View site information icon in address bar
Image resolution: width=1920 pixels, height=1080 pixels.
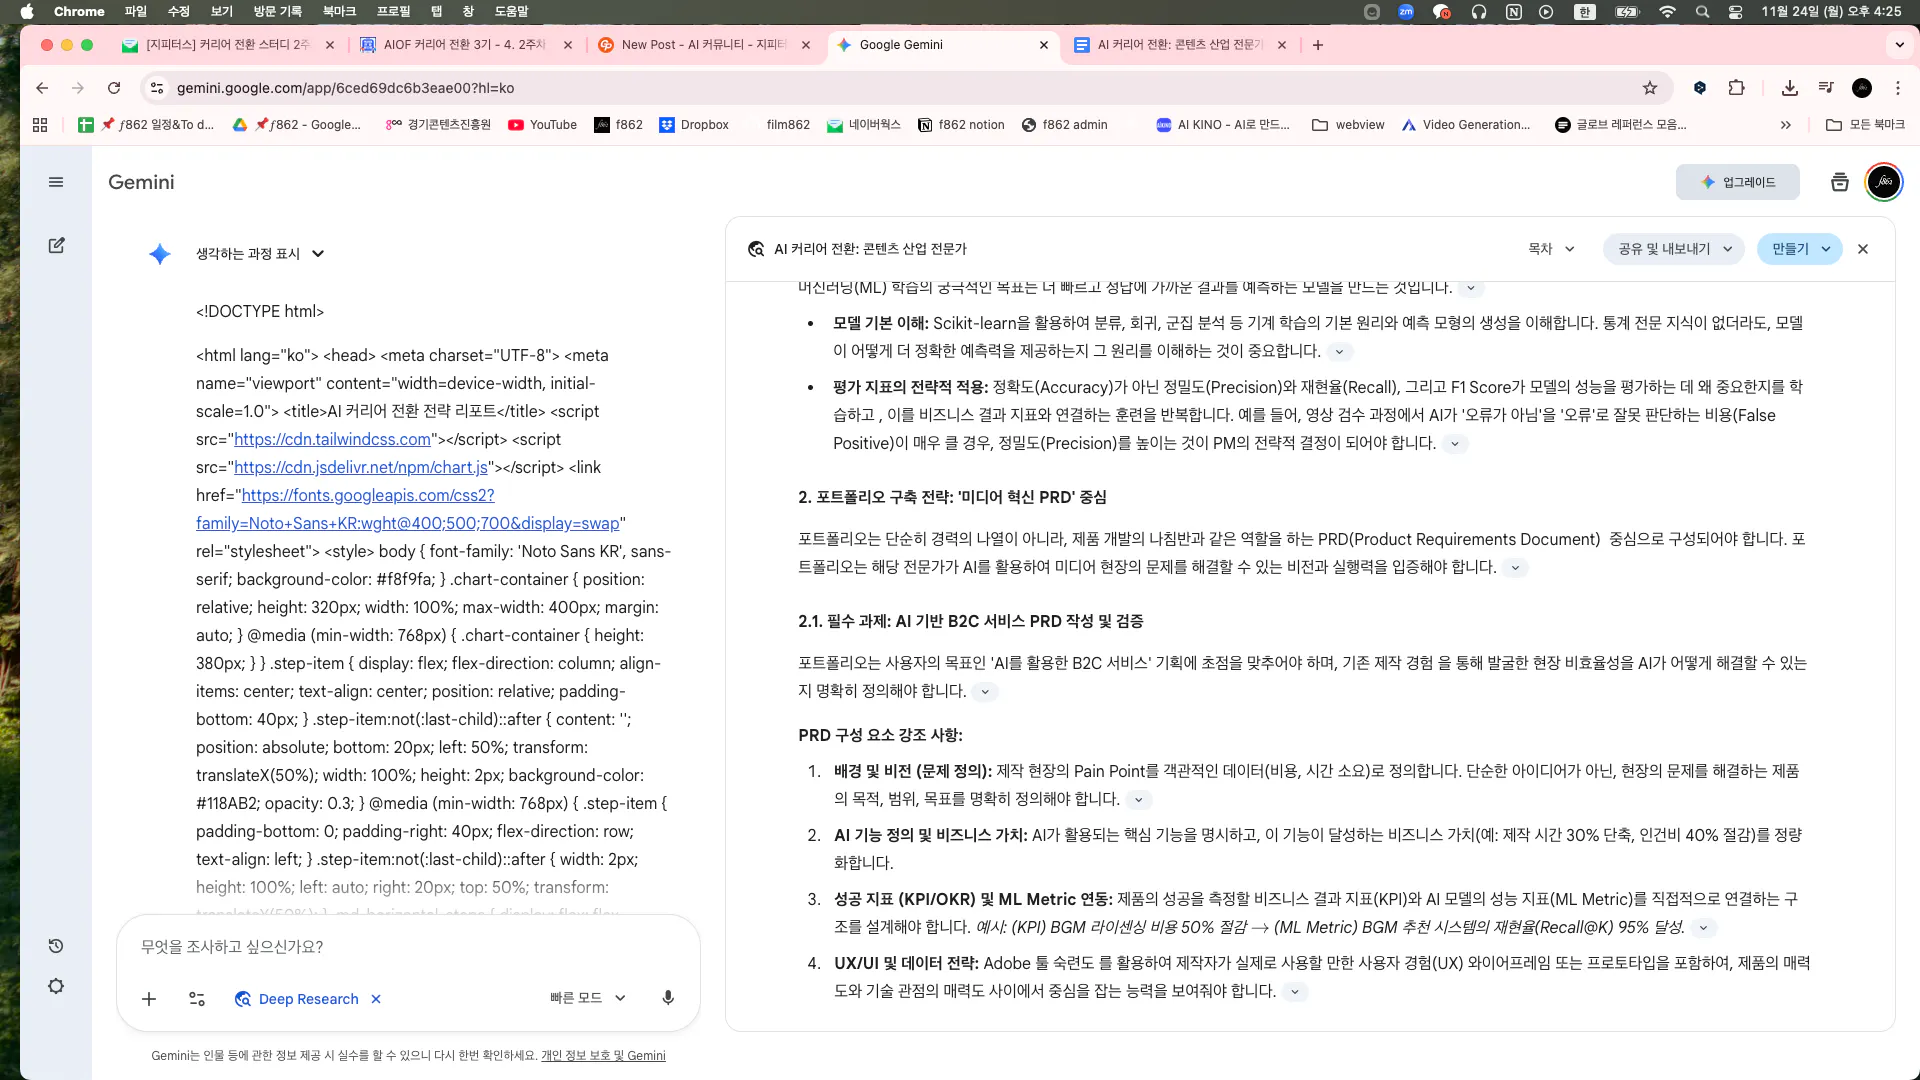coord(157,88)
